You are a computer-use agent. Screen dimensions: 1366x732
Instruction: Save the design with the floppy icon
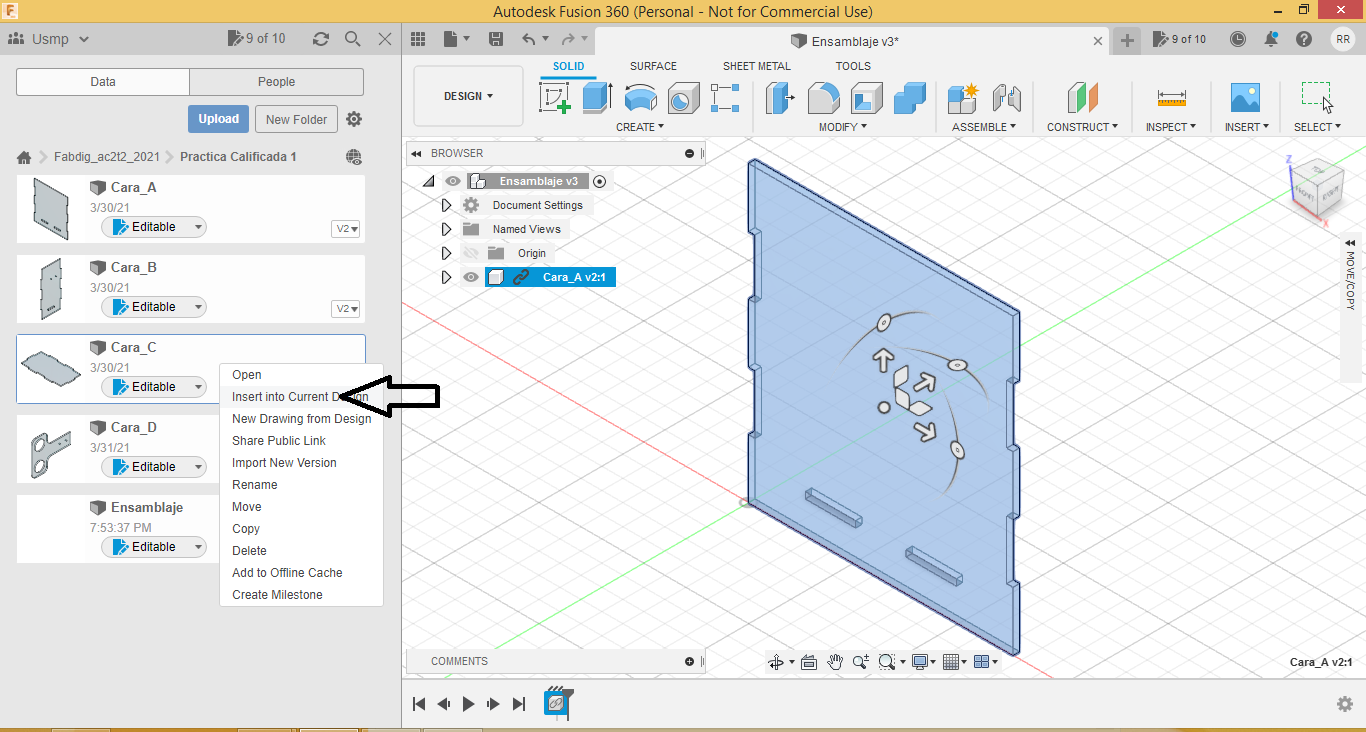495,39
